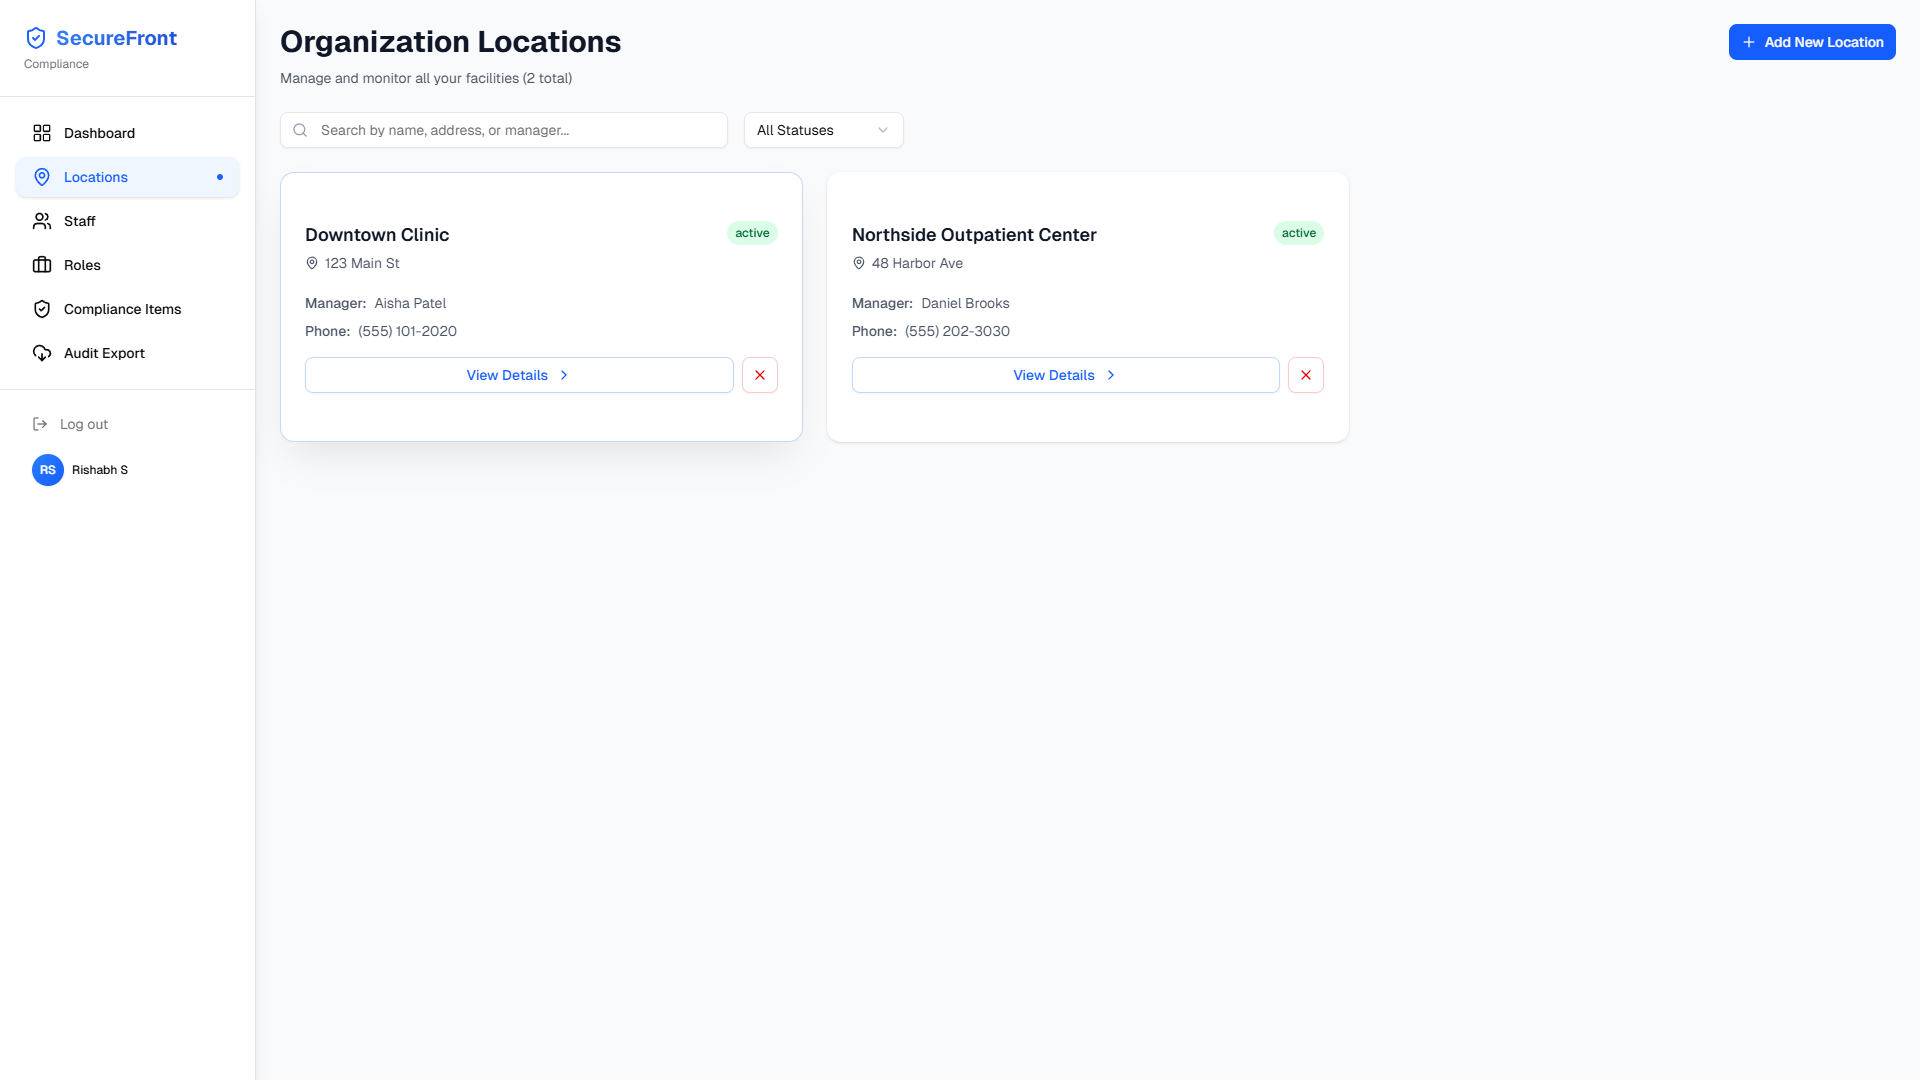View Details for Northside Outpatient Center
Viewport: 1920px width, 1080px height.
click(1065, 375)
